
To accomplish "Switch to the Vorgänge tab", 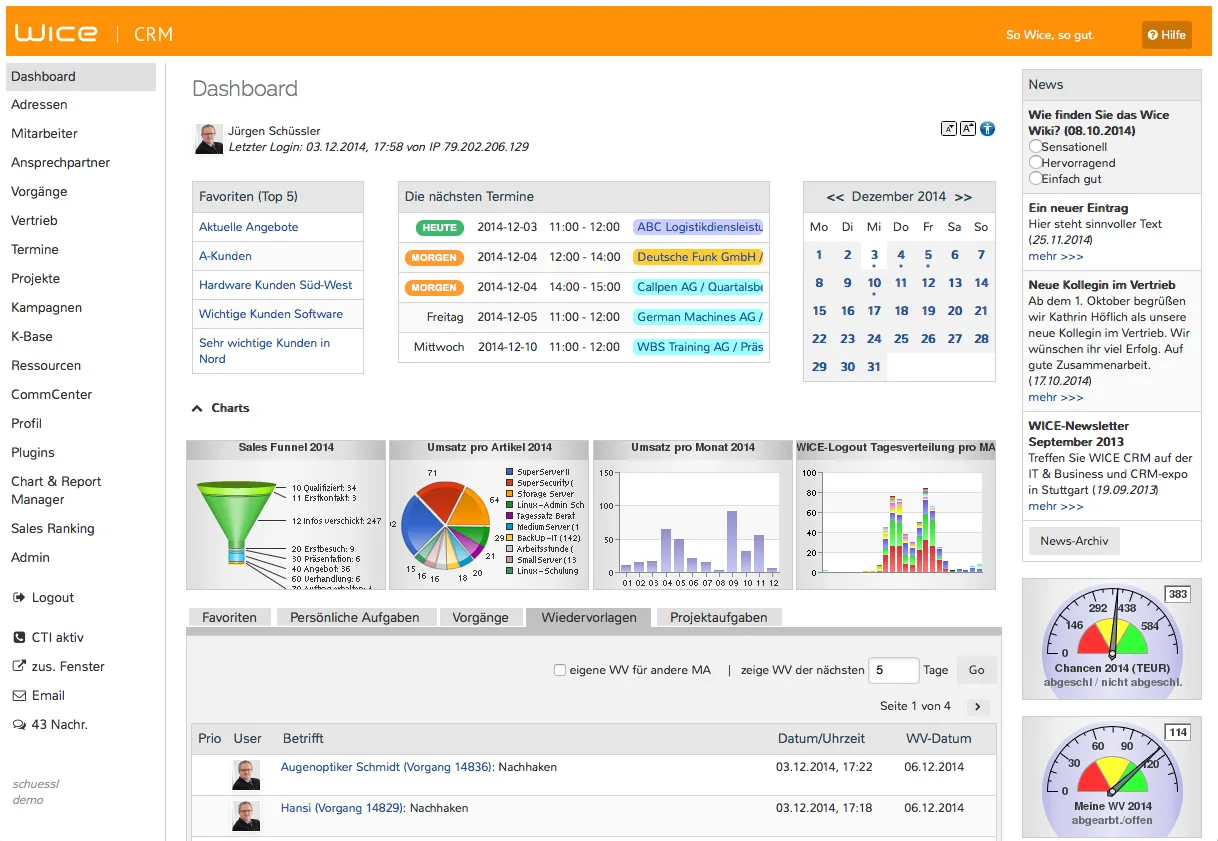I will 480,617.
